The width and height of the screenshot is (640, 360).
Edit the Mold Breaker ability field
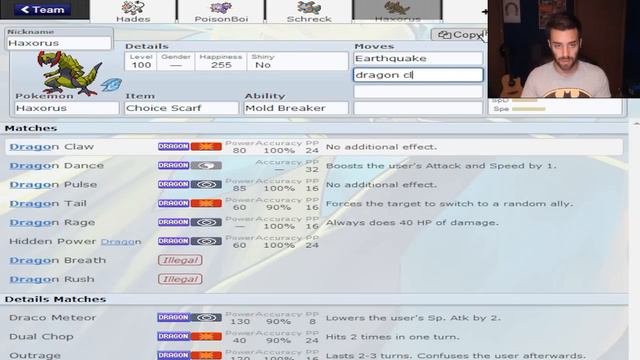pos(296,108)
